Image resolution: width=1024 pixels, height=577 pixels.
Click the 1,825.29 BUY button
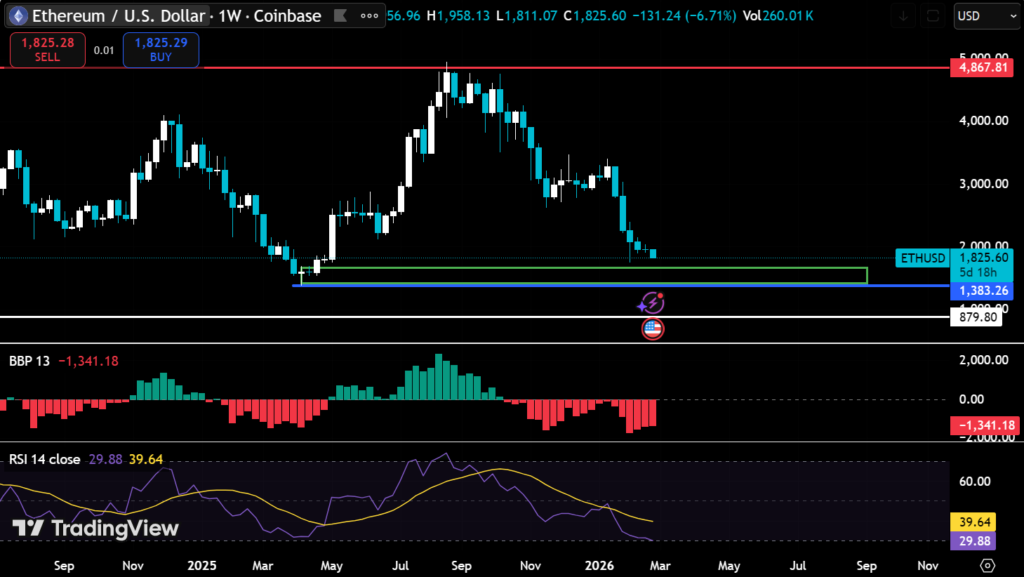coord(160,51)
